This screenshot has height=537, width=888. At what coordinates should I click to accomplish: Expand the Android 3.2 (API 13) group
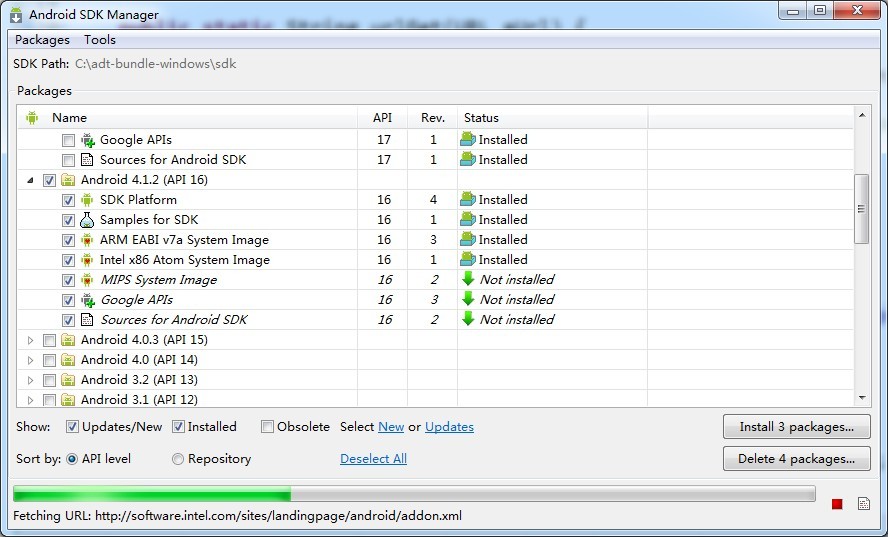(x=31, y=381)
